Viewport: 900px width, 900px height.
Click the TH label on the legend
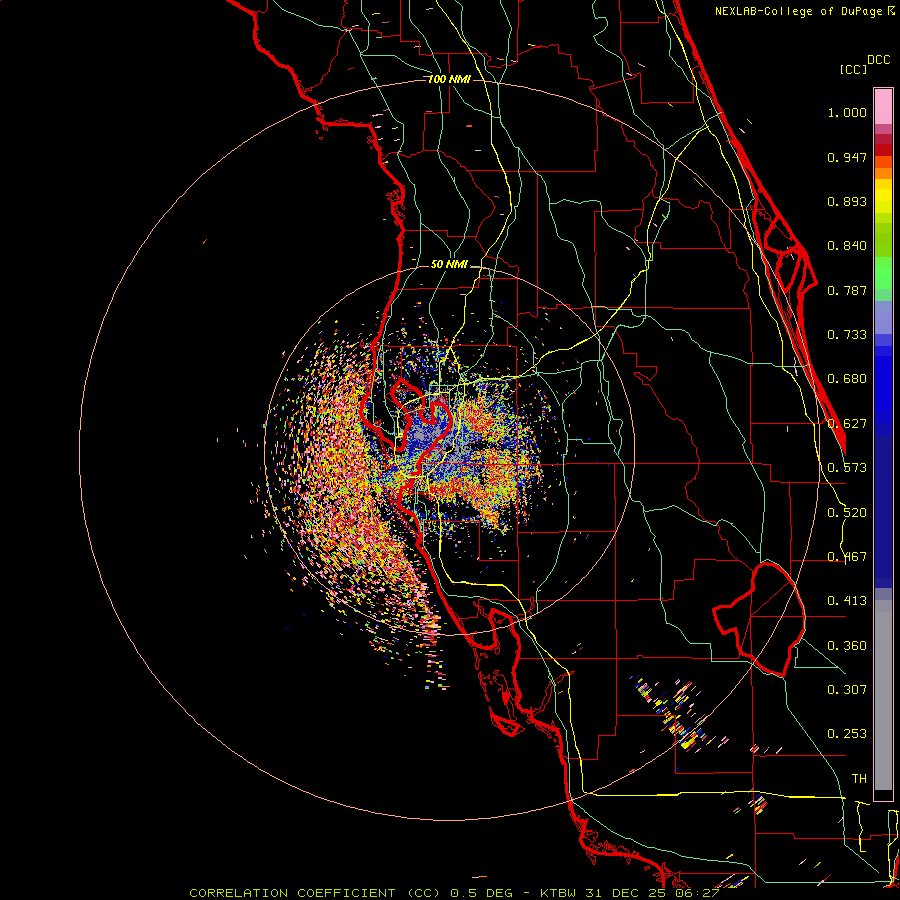click(859, 779)
